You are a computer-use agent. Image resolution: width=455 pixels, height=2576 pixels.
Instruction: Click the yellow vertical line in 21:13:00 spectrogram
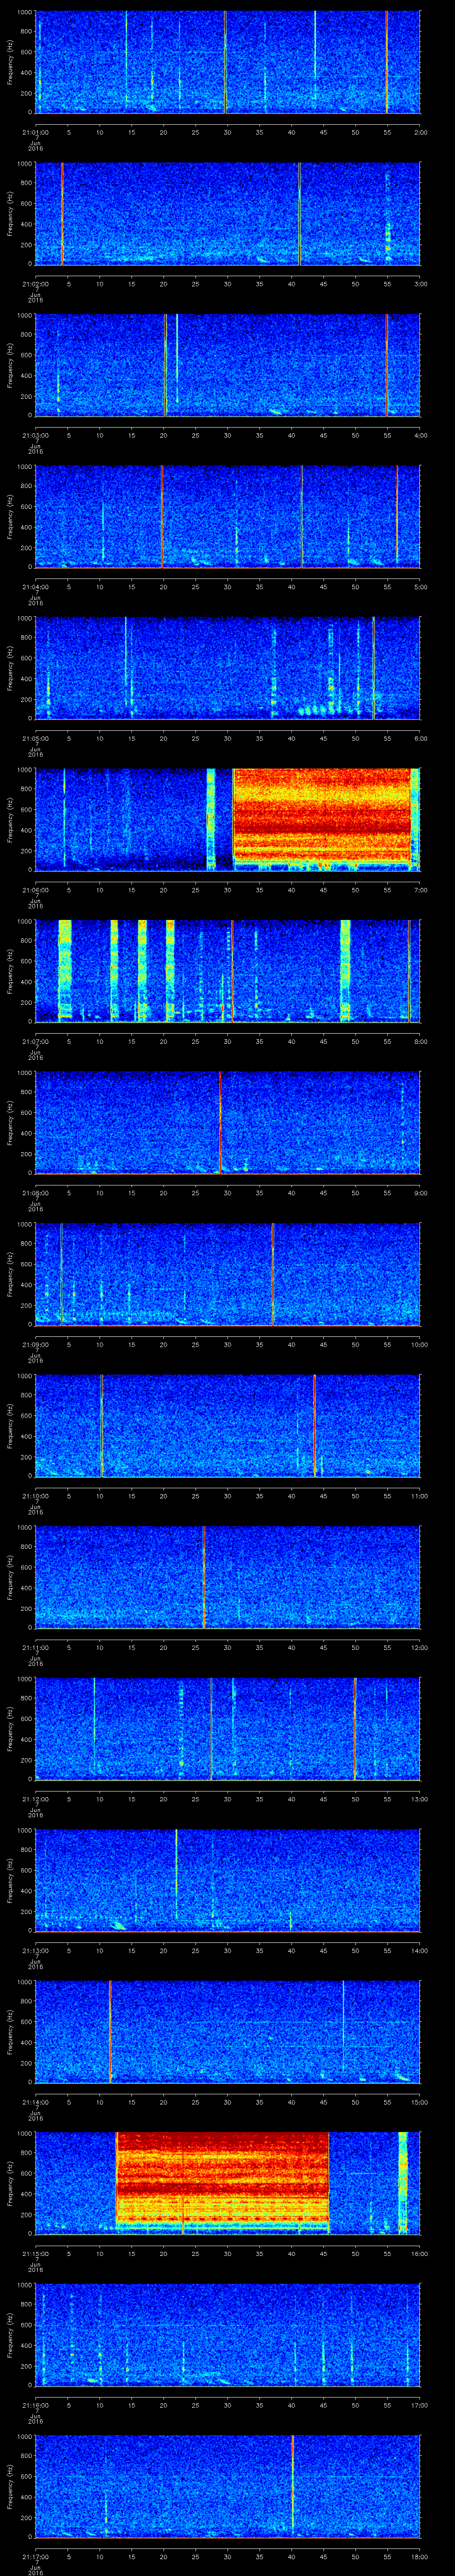click(x=176, y=1874)
